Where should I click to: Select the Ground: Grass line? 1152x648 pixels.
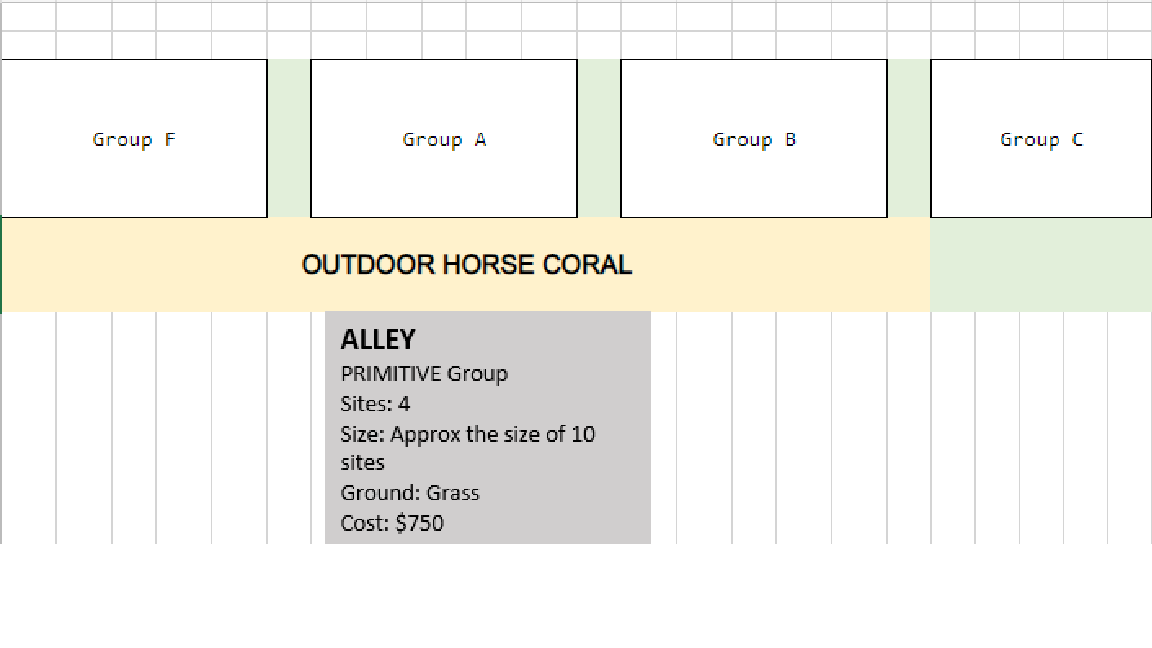click(410, 493)
